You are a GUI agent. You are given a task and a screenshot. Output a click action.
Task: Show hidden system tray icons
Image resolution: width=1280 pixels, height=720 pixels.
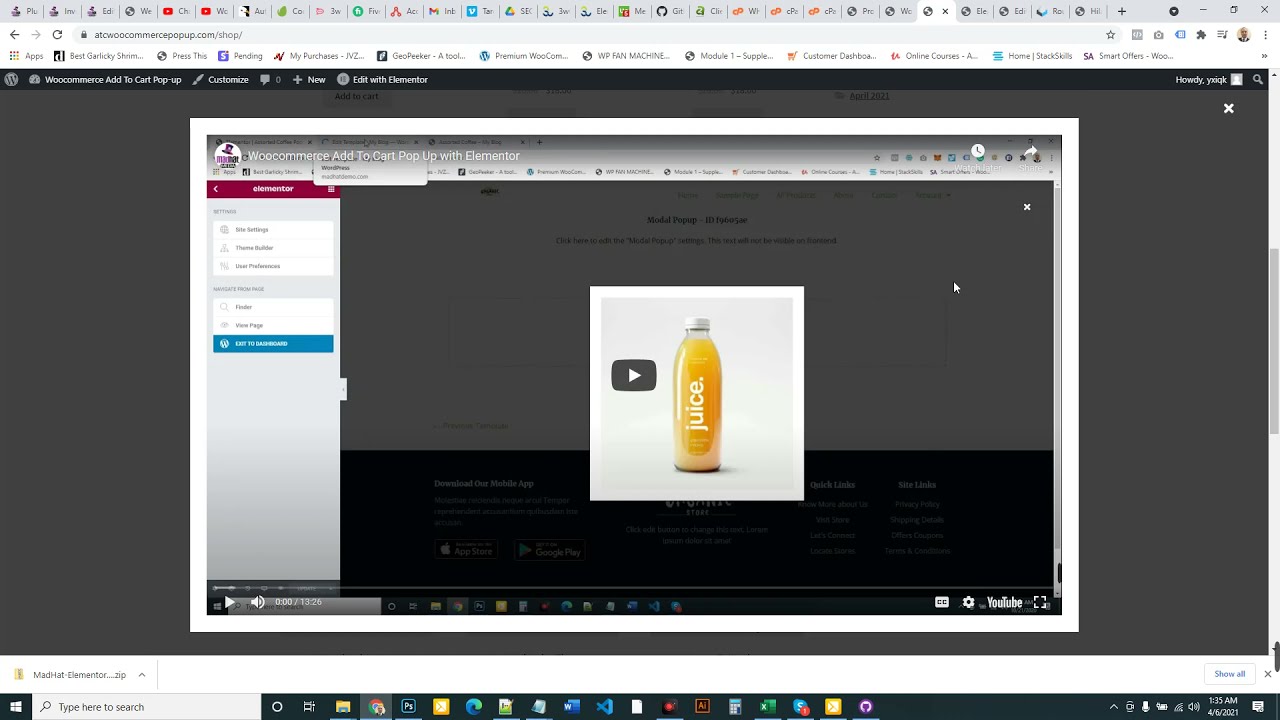[1113, 706]
